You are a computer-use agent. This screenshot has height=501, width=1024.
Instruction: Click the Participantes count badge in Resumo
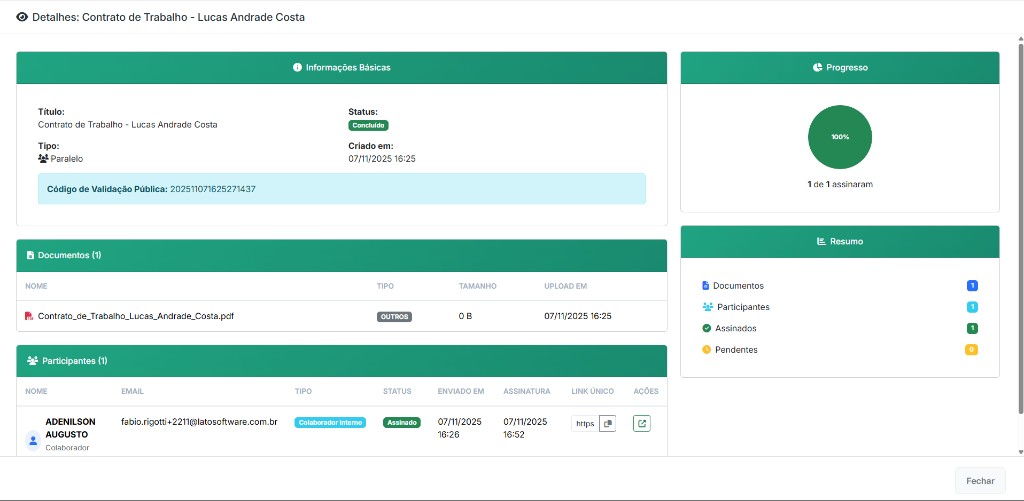pos(972,307)
